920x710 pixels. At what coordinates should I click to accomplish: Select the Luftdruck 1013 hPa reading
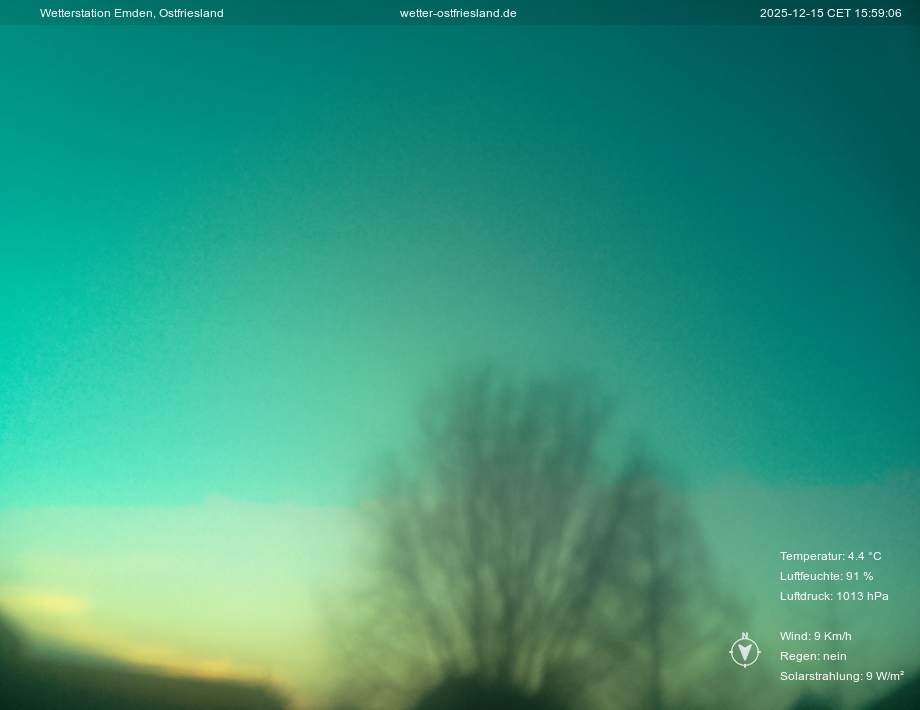(834, 596)
